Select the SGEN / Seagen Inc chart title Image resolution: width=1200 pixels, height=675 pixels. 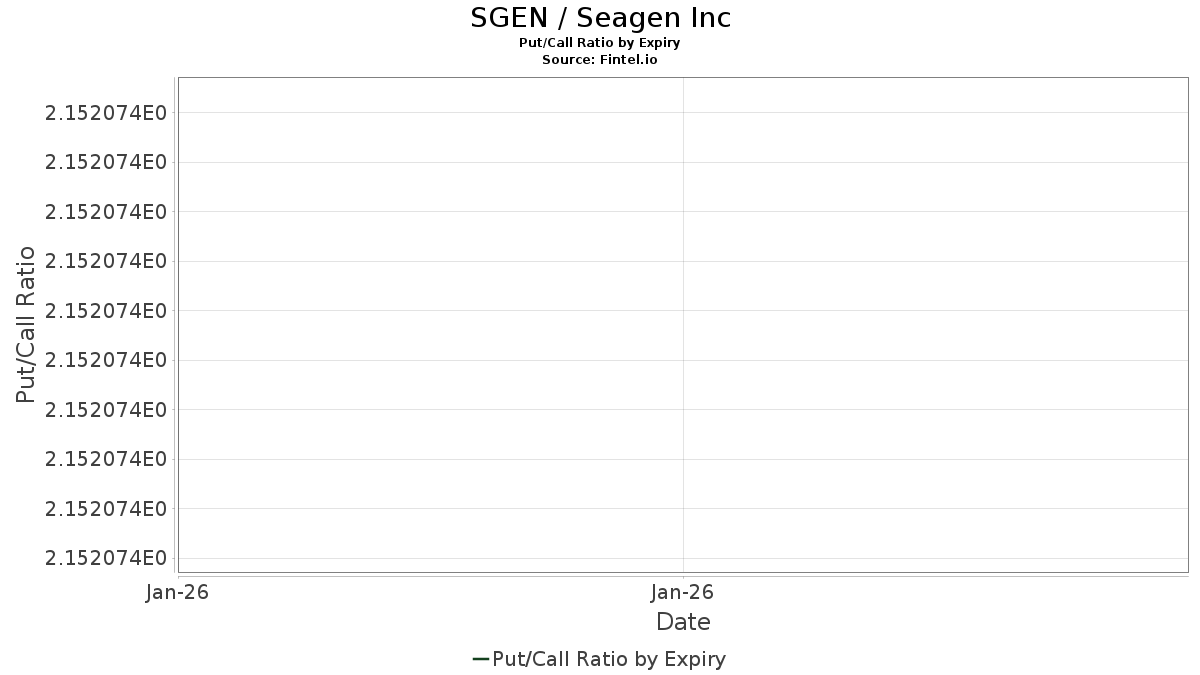point(600,18)
